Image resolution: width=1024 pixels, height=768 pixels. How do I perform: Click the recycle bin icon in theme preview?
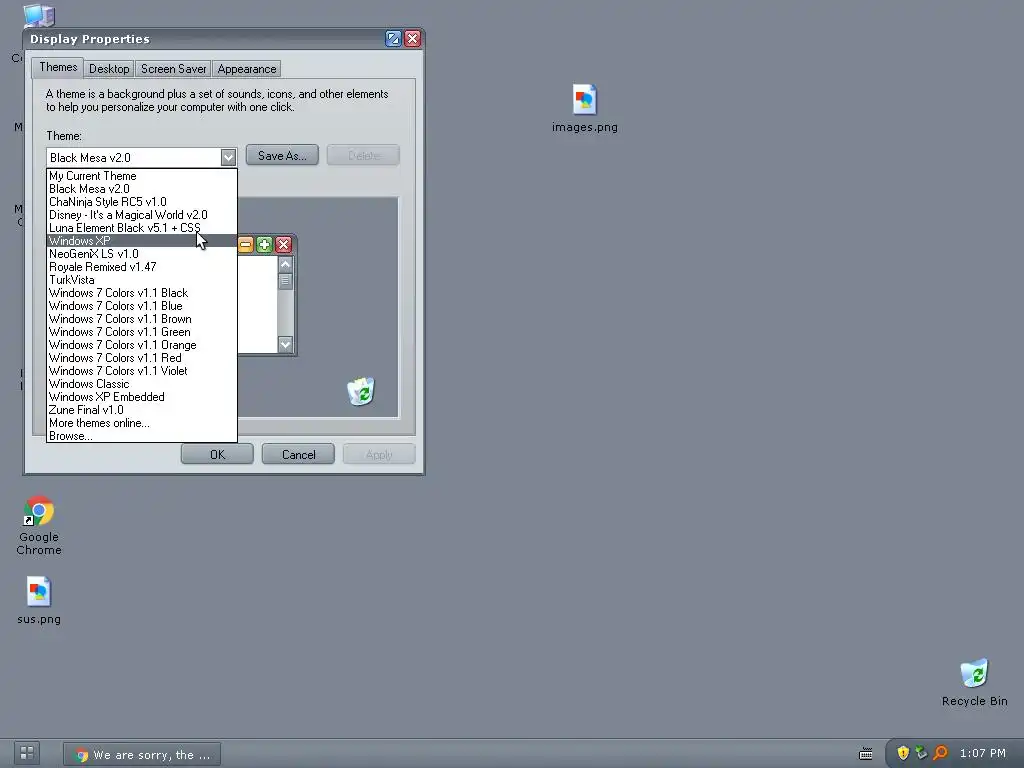pyautogui.click(x=361, y=391)
